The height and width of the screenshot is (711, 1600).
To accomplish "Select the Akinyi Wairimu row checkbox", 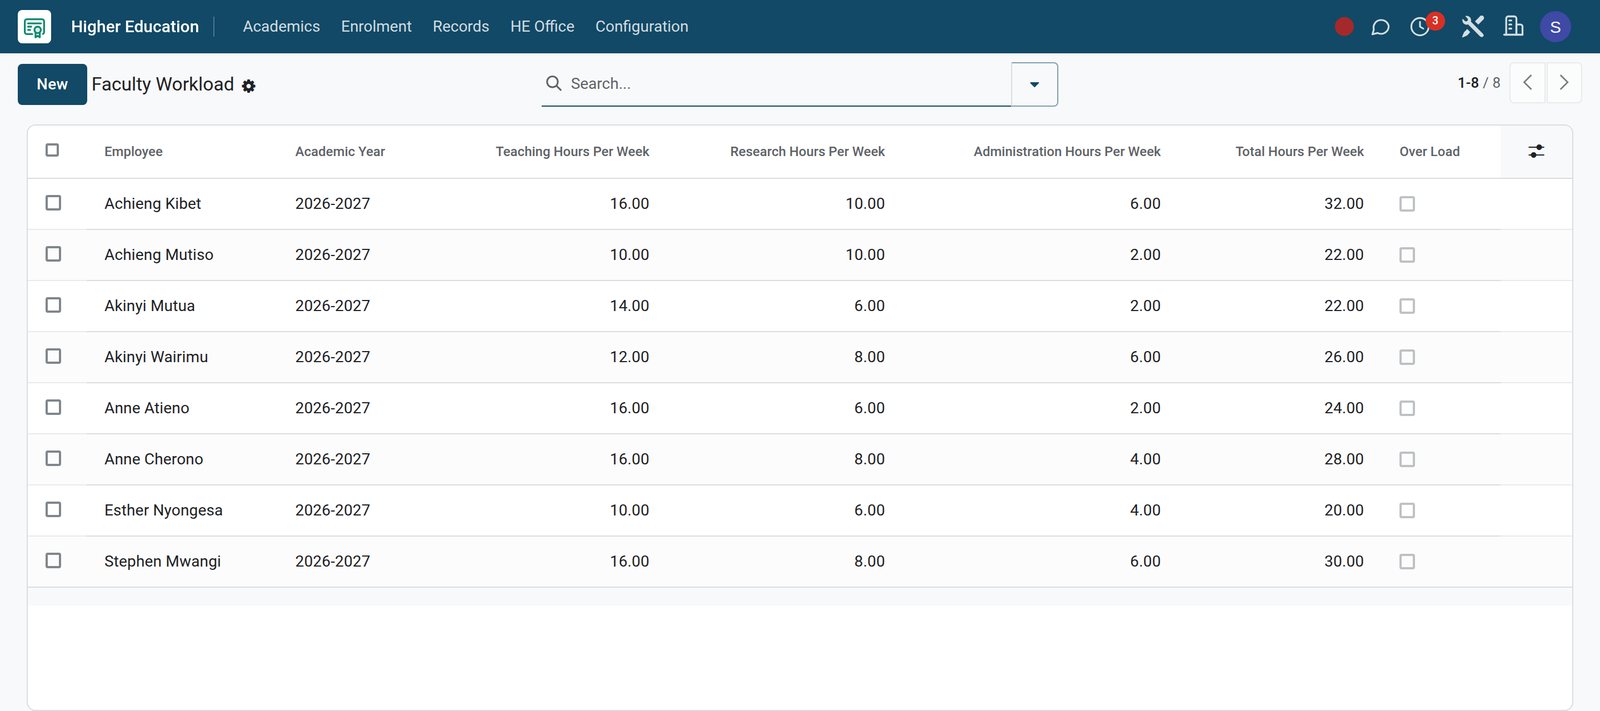I will (53, 356).
